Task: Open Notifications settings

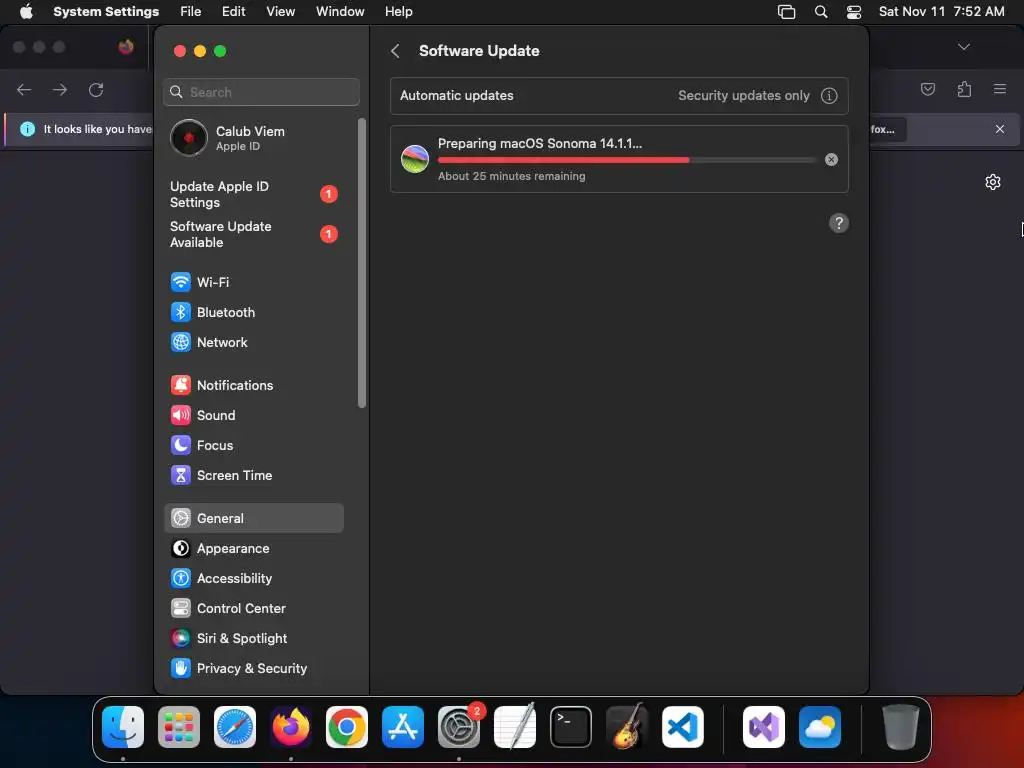Action: (253, 385)
